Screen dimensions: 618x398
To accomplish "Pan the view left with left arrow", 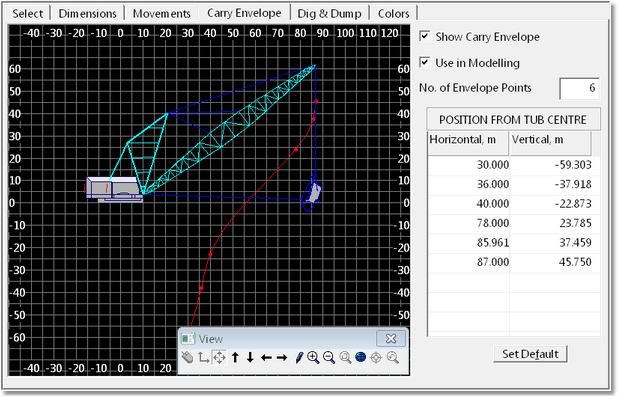I will [266, 358].
